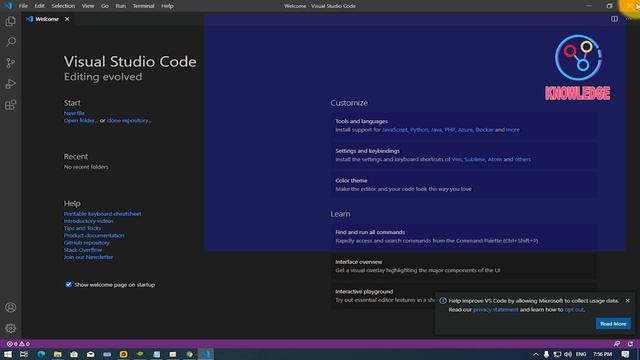Launch Microsoft Edge from the taskbar
Viewport: 640px width, 360px height.
[x=41, y=354]
